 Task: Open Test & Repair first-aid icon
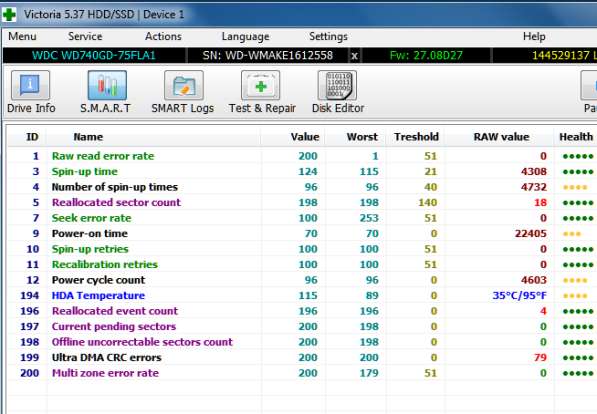260,86
